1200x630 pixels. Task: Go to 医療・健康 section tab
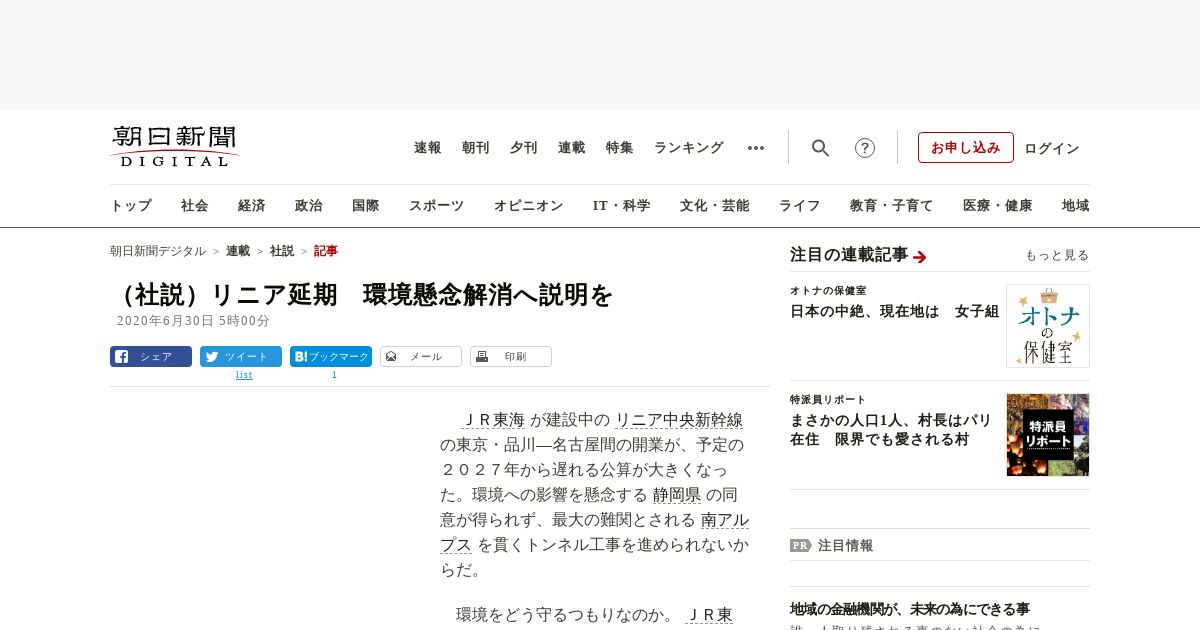point(998,206)
